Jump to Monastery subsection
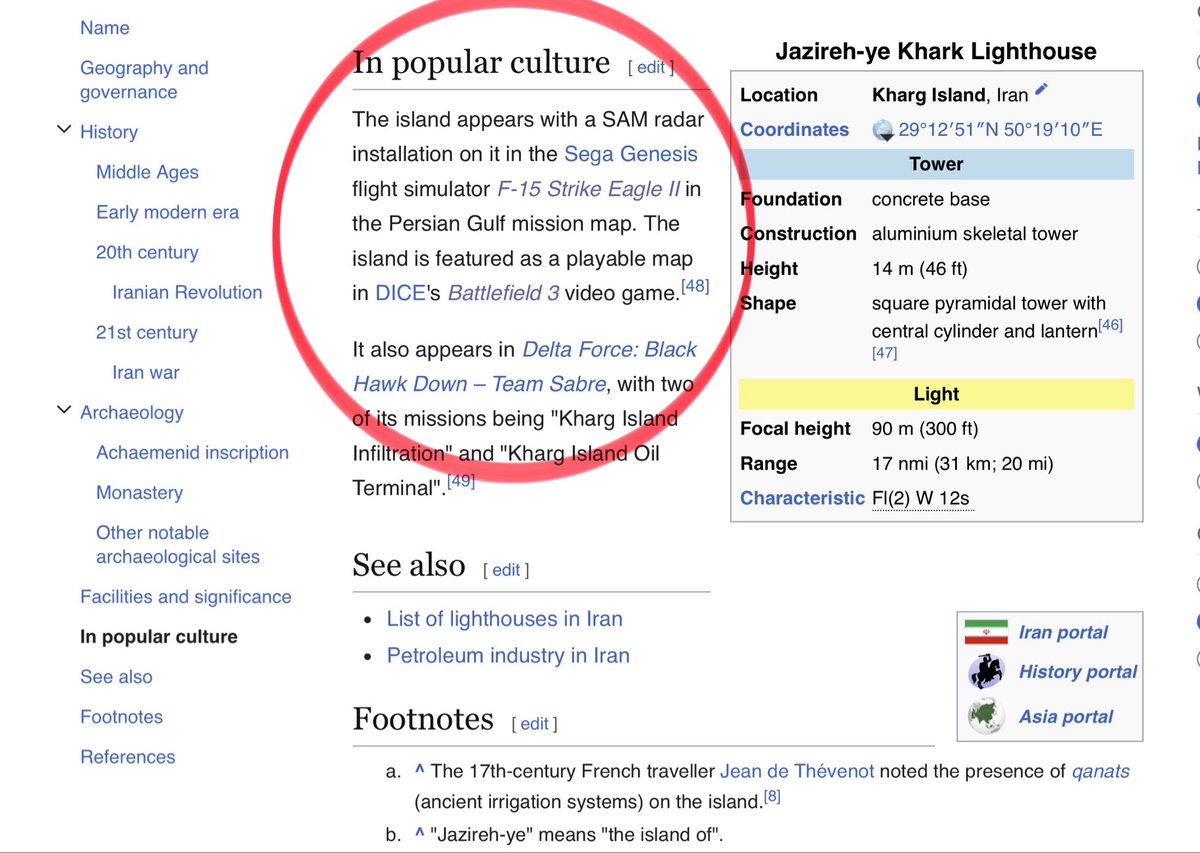This screenshot has width=1200, height=853. point(139,492)
